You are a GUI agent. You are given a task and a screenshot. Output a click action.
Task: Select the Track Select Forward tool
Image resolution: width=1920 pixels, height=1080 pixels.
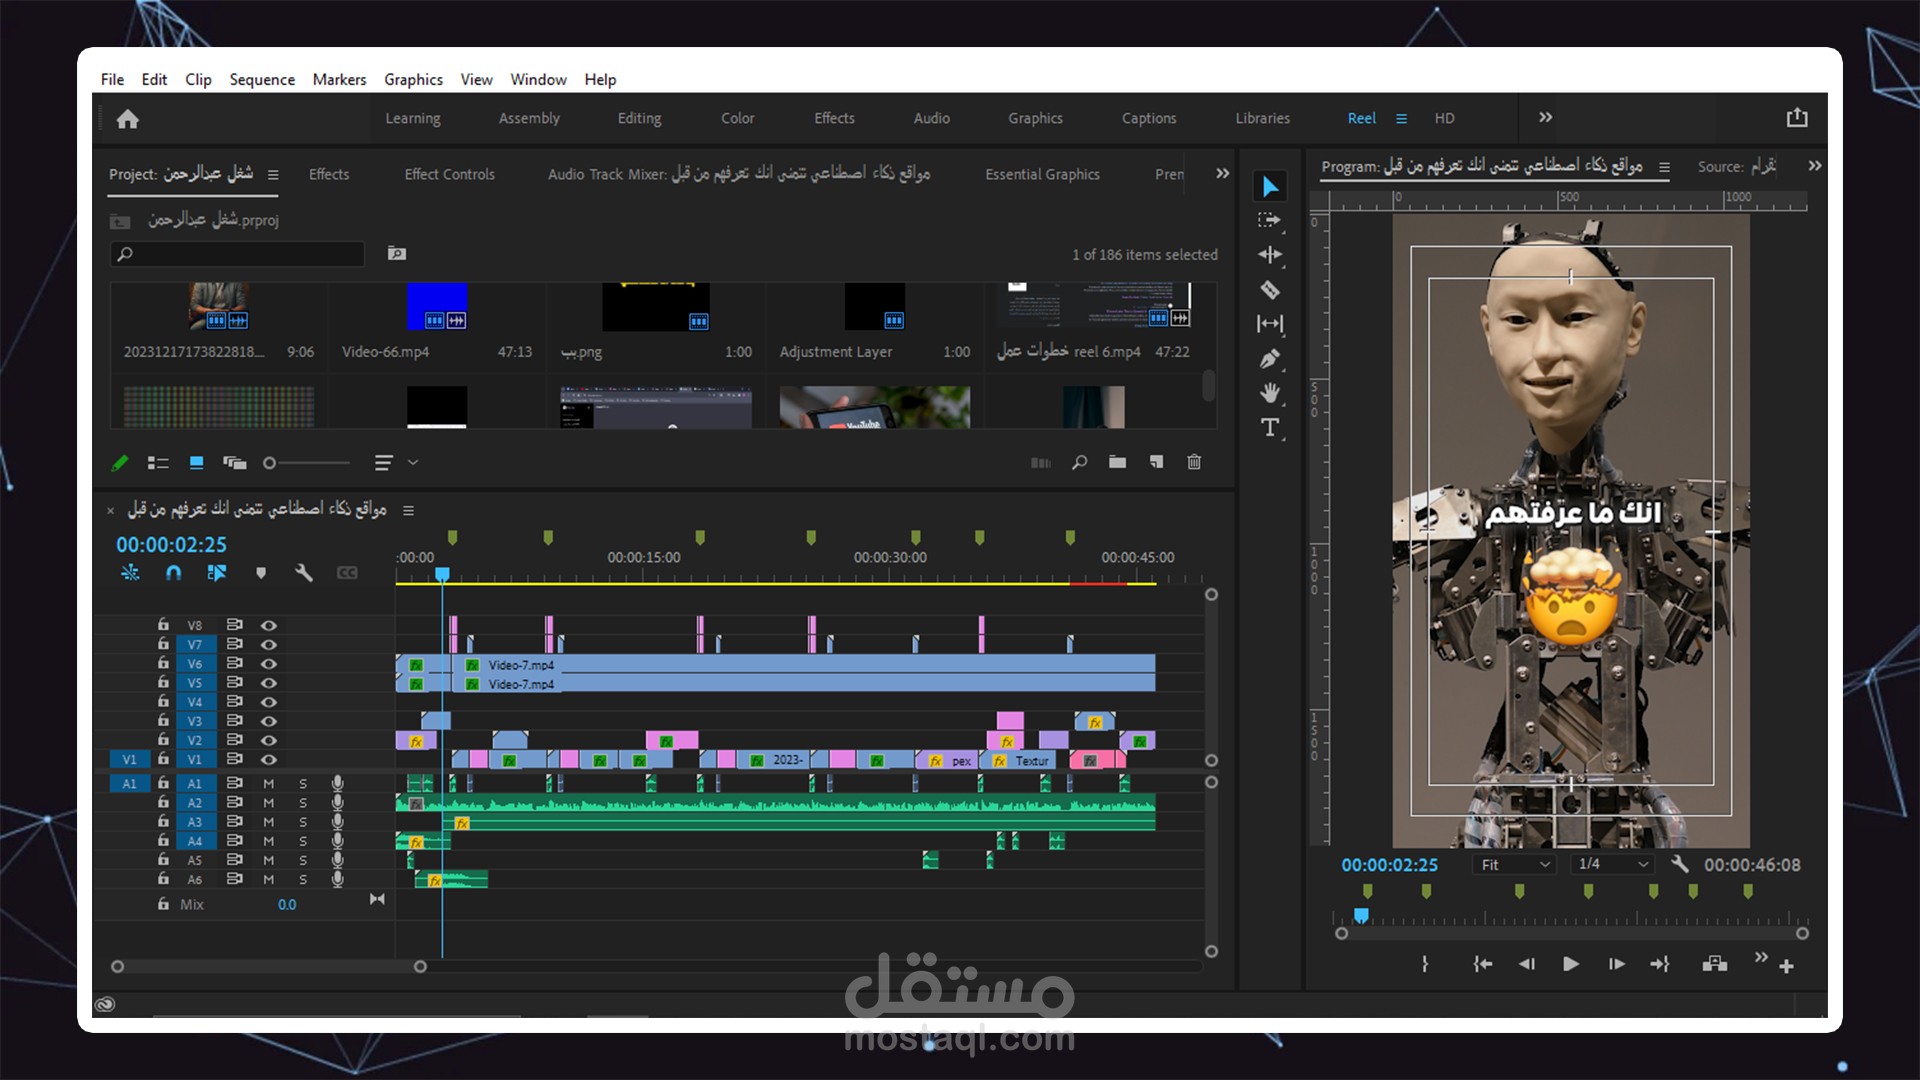tap(1269, 220)
